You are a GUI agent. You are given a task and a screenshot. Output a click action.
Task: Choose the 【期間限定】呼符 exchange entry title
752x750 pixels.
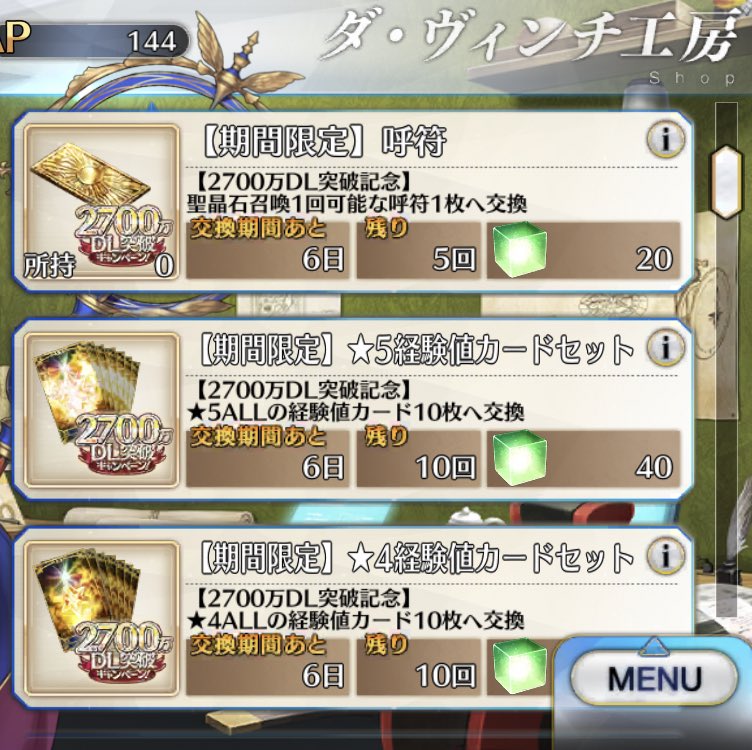click(x=321, y=141)
